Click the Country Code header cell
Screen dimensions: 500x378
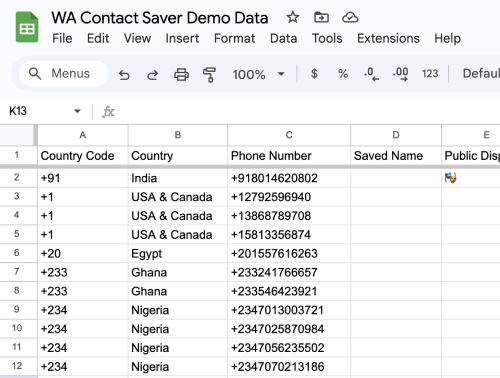click(83, 156)
